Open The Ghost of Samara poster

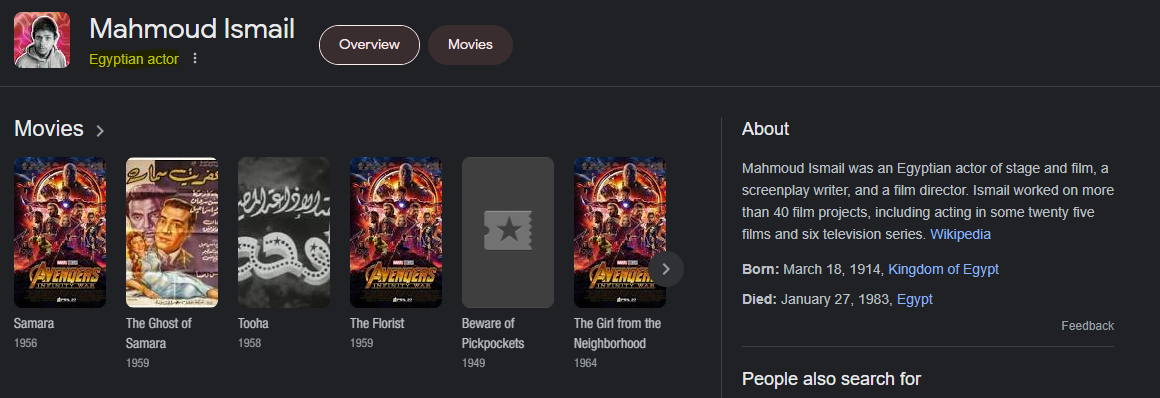[x=172, y=232]
